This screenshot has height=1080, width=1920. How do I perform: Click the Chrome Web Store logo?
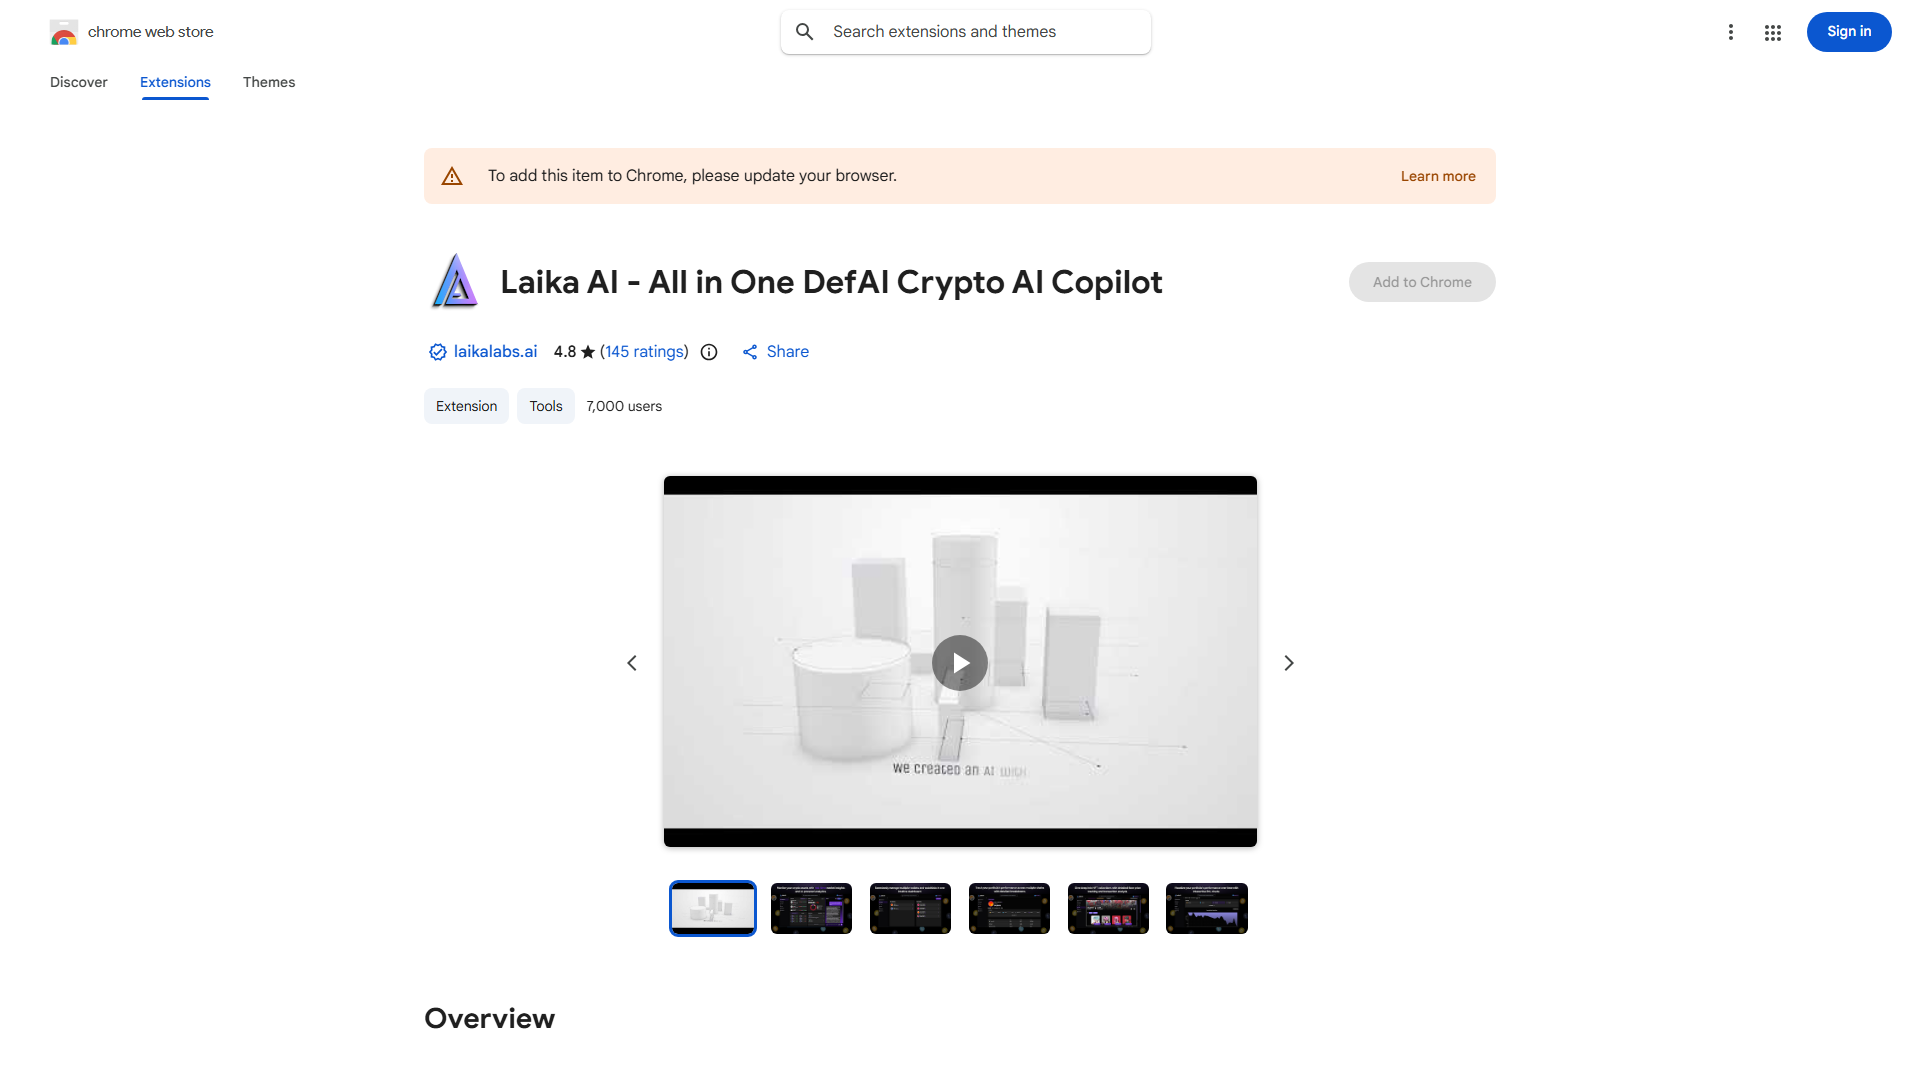tap(64, 32)
